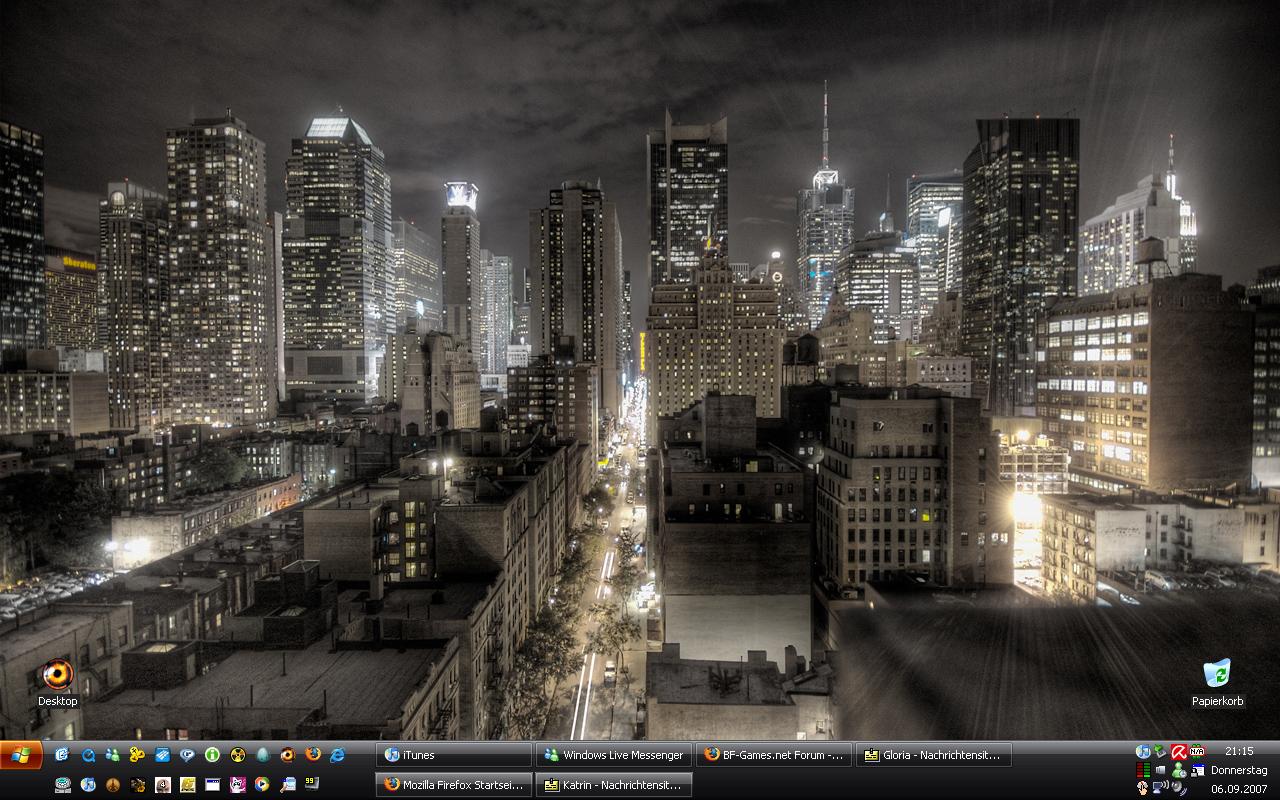Open the speaker volume tray icon

(1179, 788)
